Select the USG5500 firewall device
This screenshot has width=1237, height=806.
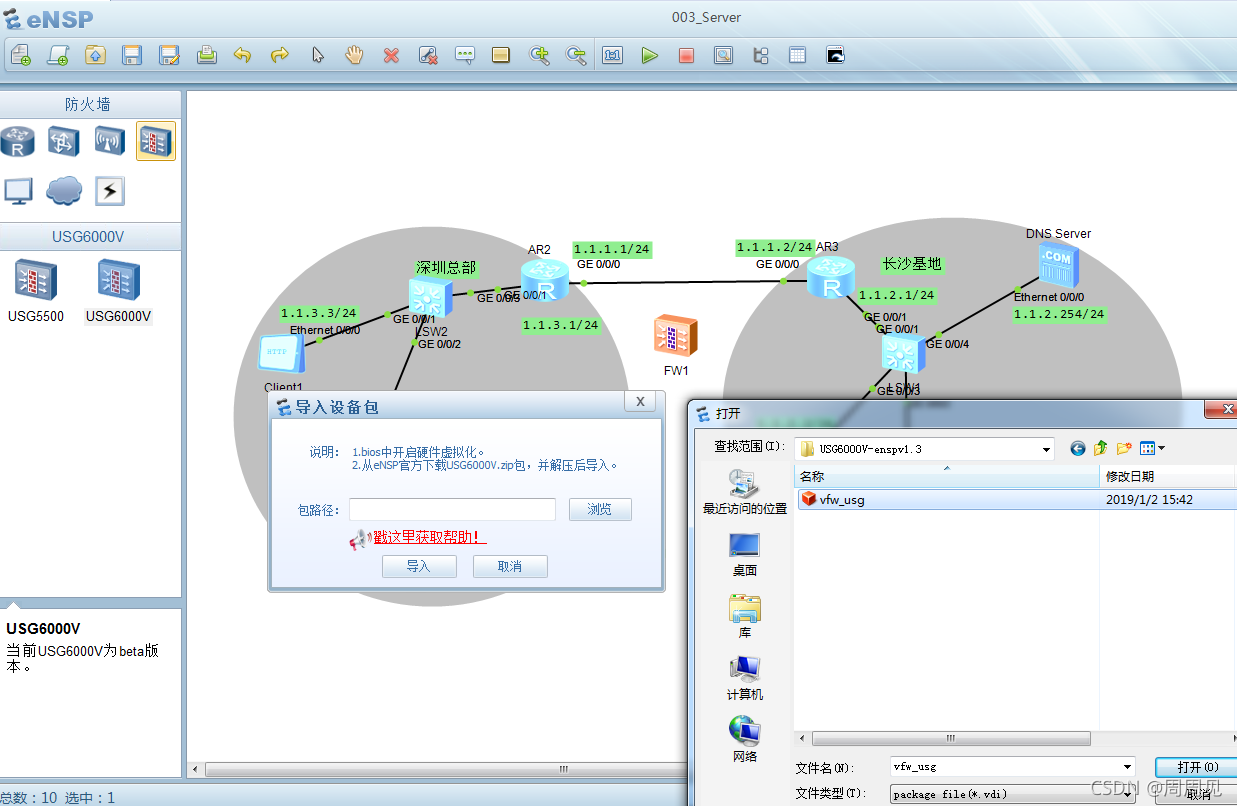tap(36, 280)
